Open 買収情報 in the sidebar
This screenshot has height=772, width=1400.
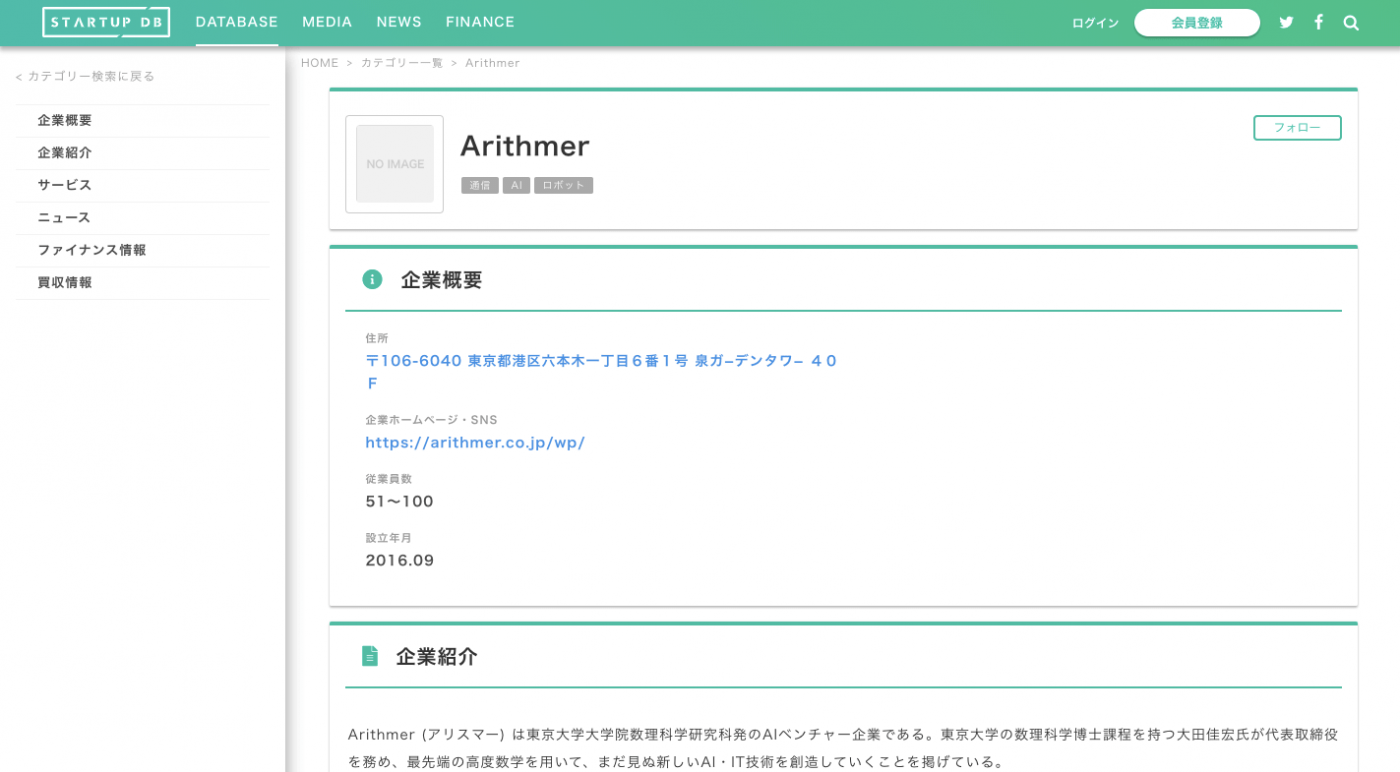(x=143, y=283)
